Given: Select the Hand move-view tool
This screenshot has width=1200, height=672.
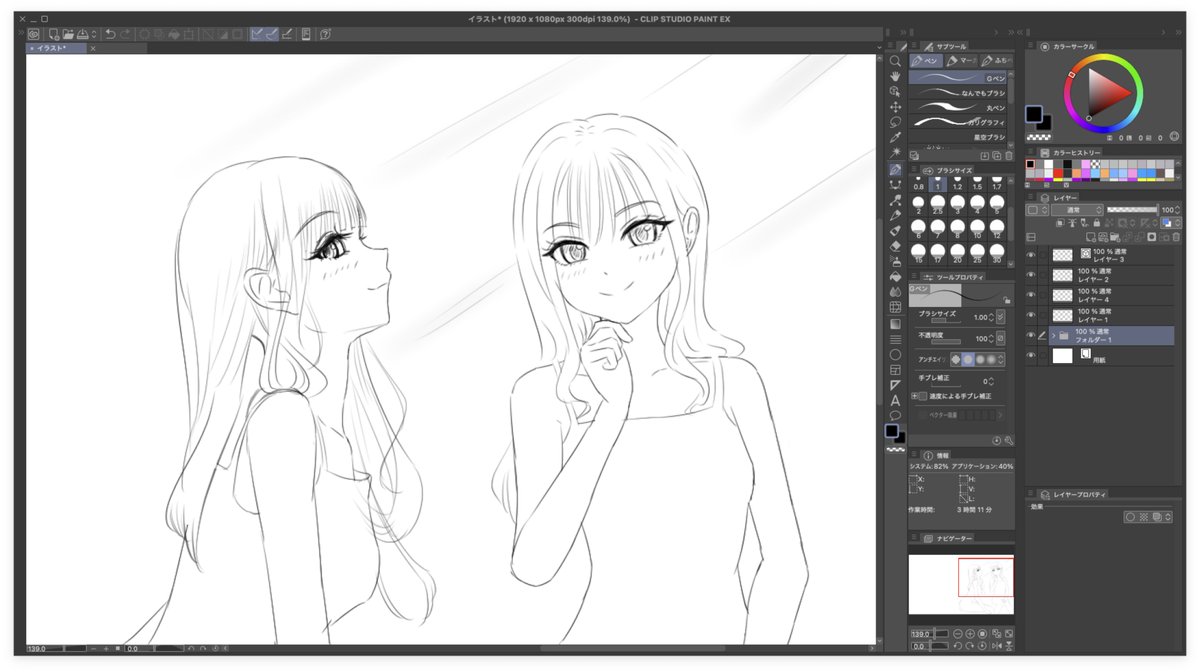Looking at the screenshot, I should [x=895, y=76].
